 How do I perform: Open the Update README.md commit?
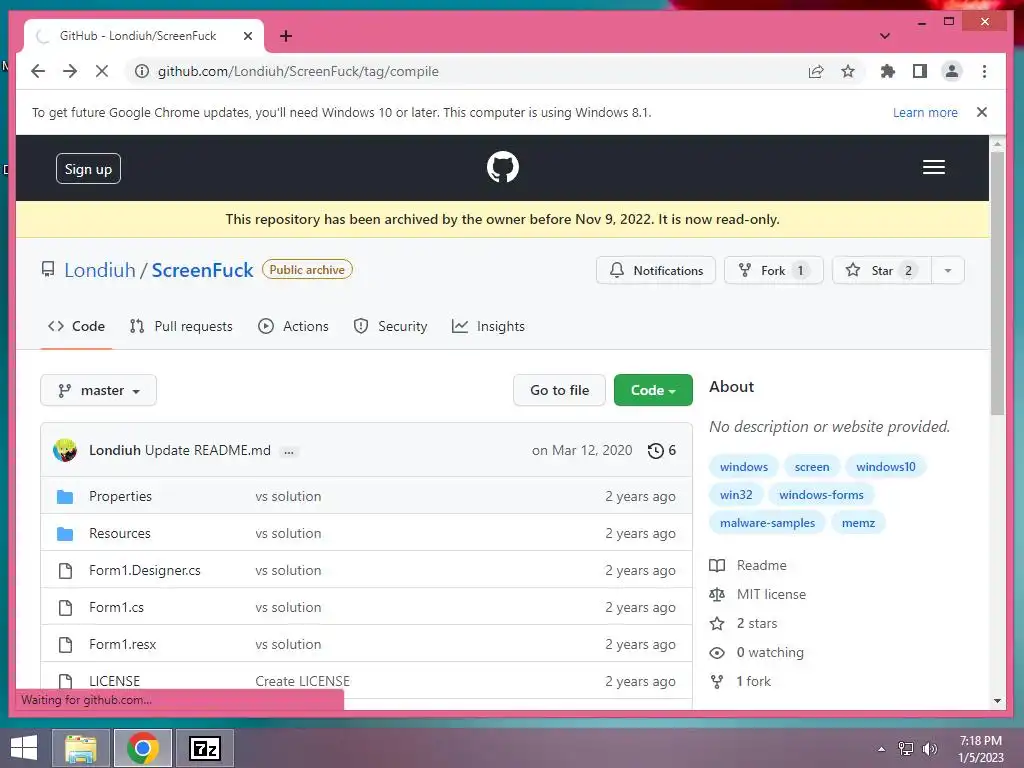click(208, 451)
